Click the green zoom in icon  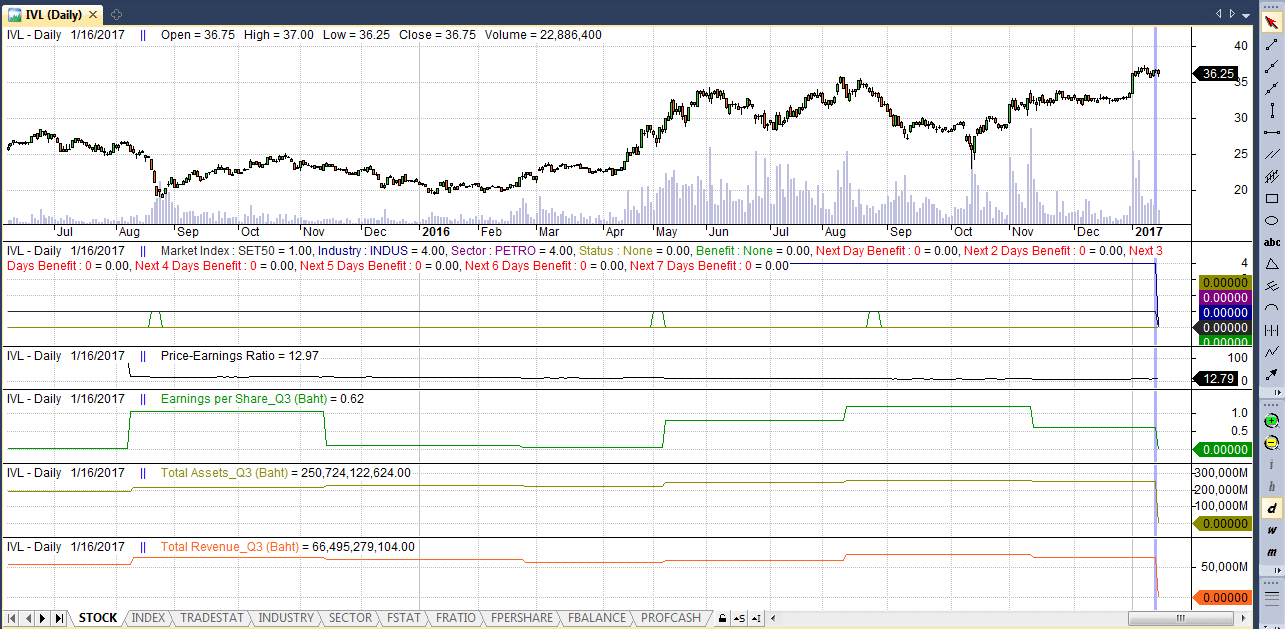pyautogui.click(x=1271, y=421)
